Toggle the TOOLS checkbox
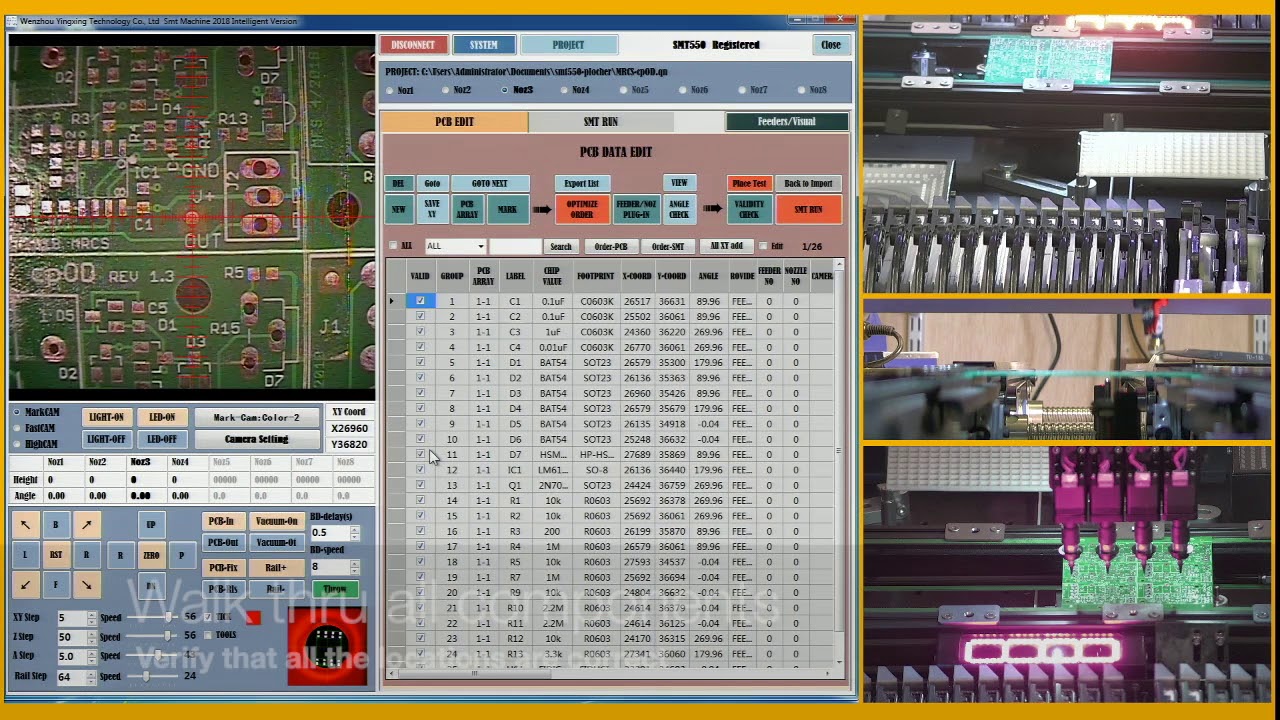1280x720 pixels. pos(208,634)
